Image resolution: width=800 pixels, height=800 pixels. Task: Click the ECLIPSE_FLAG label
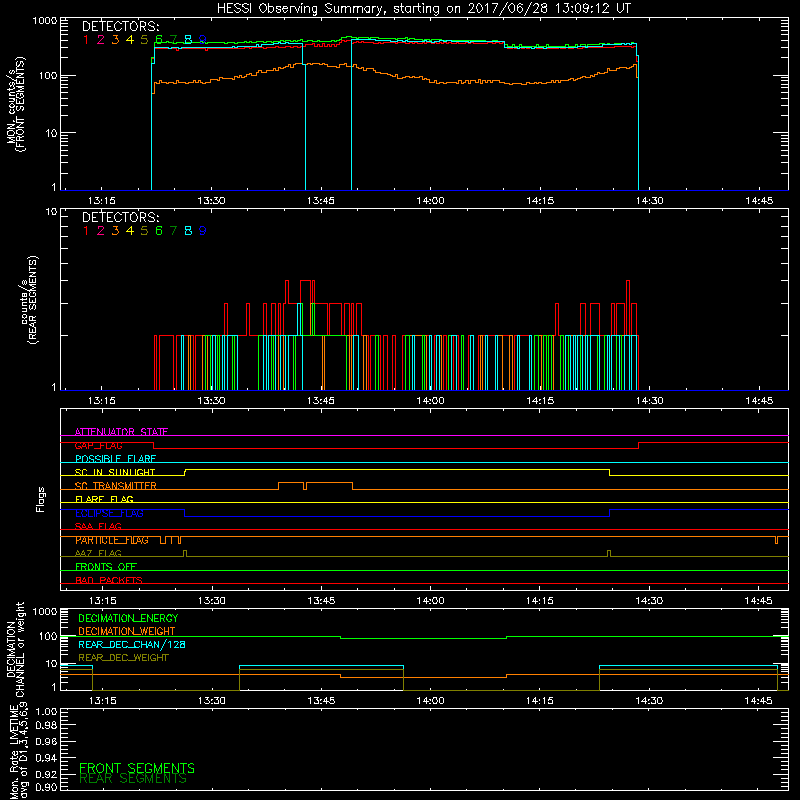click(109, 513)
